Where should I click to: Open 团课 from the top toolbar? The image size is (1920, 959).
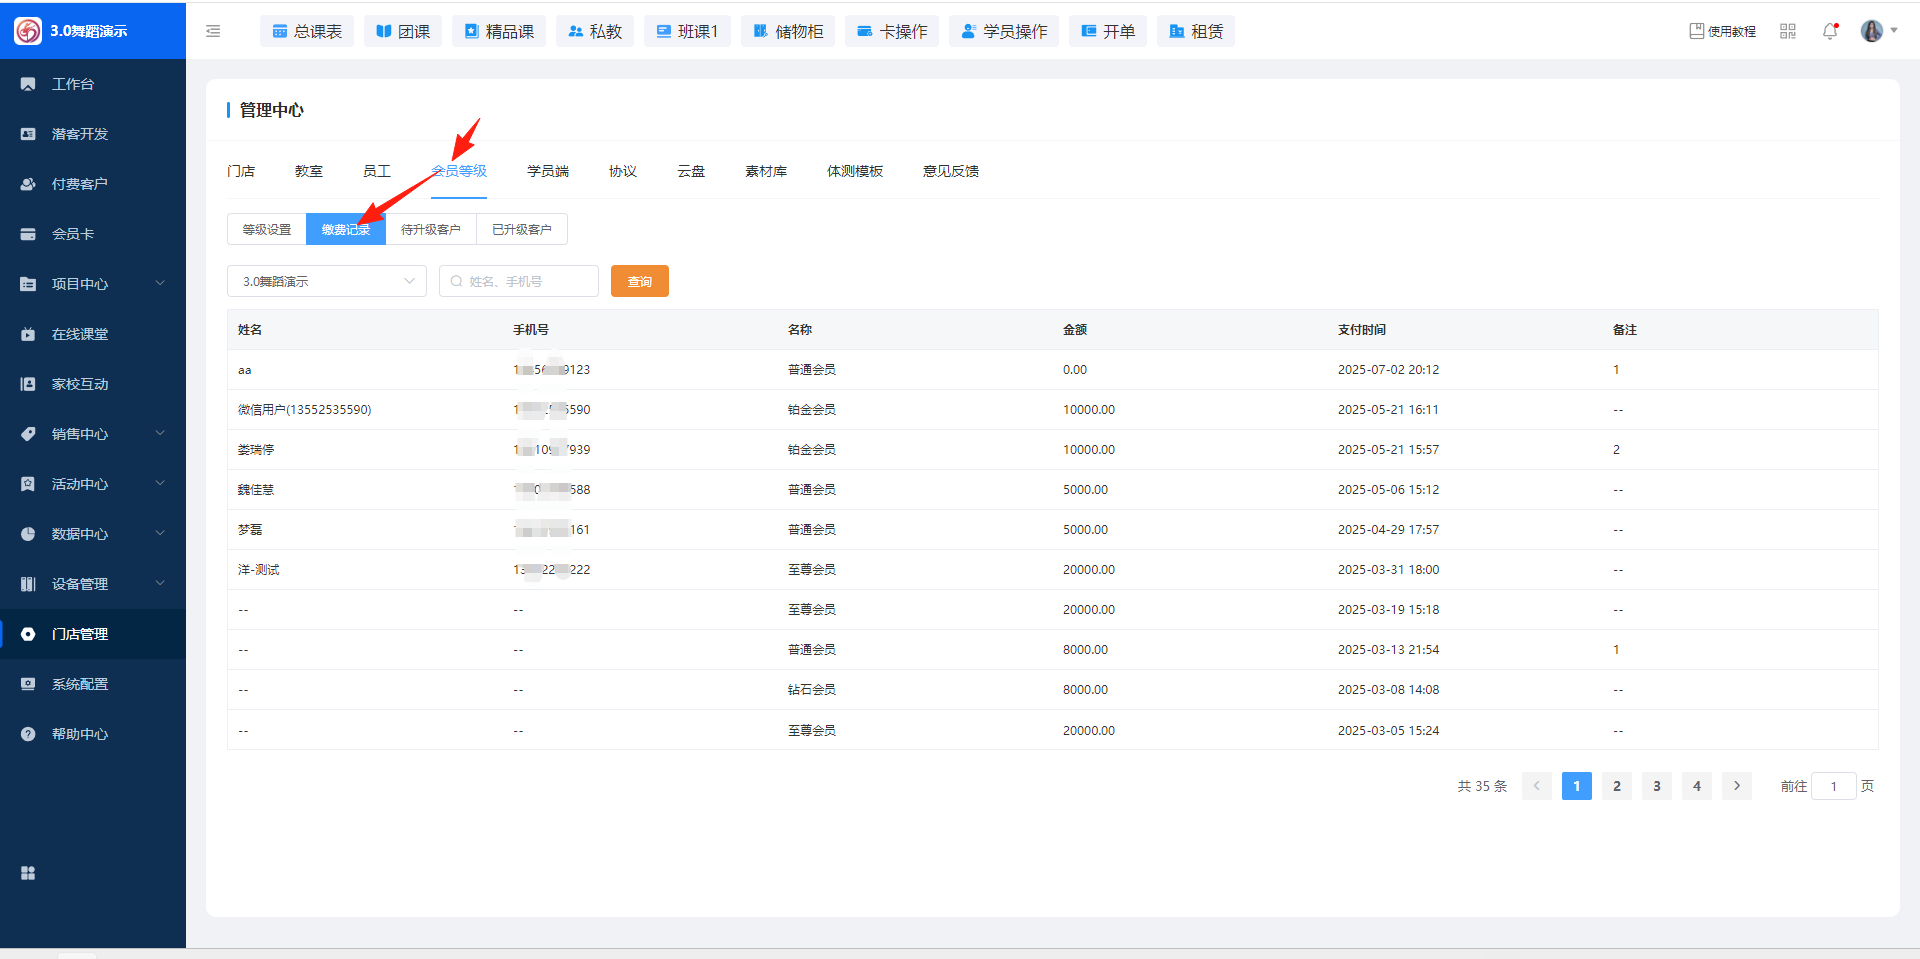(x=404, y=31)
